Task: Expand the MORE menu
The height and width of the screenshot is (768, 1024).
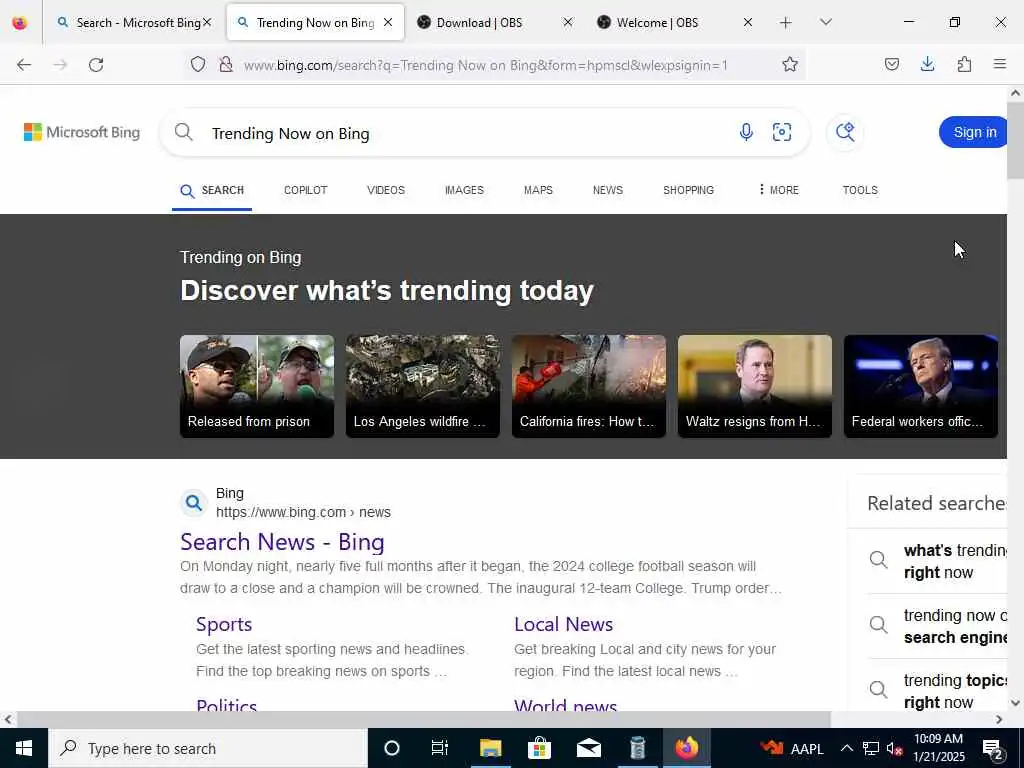Action: [x=778, y=191]
